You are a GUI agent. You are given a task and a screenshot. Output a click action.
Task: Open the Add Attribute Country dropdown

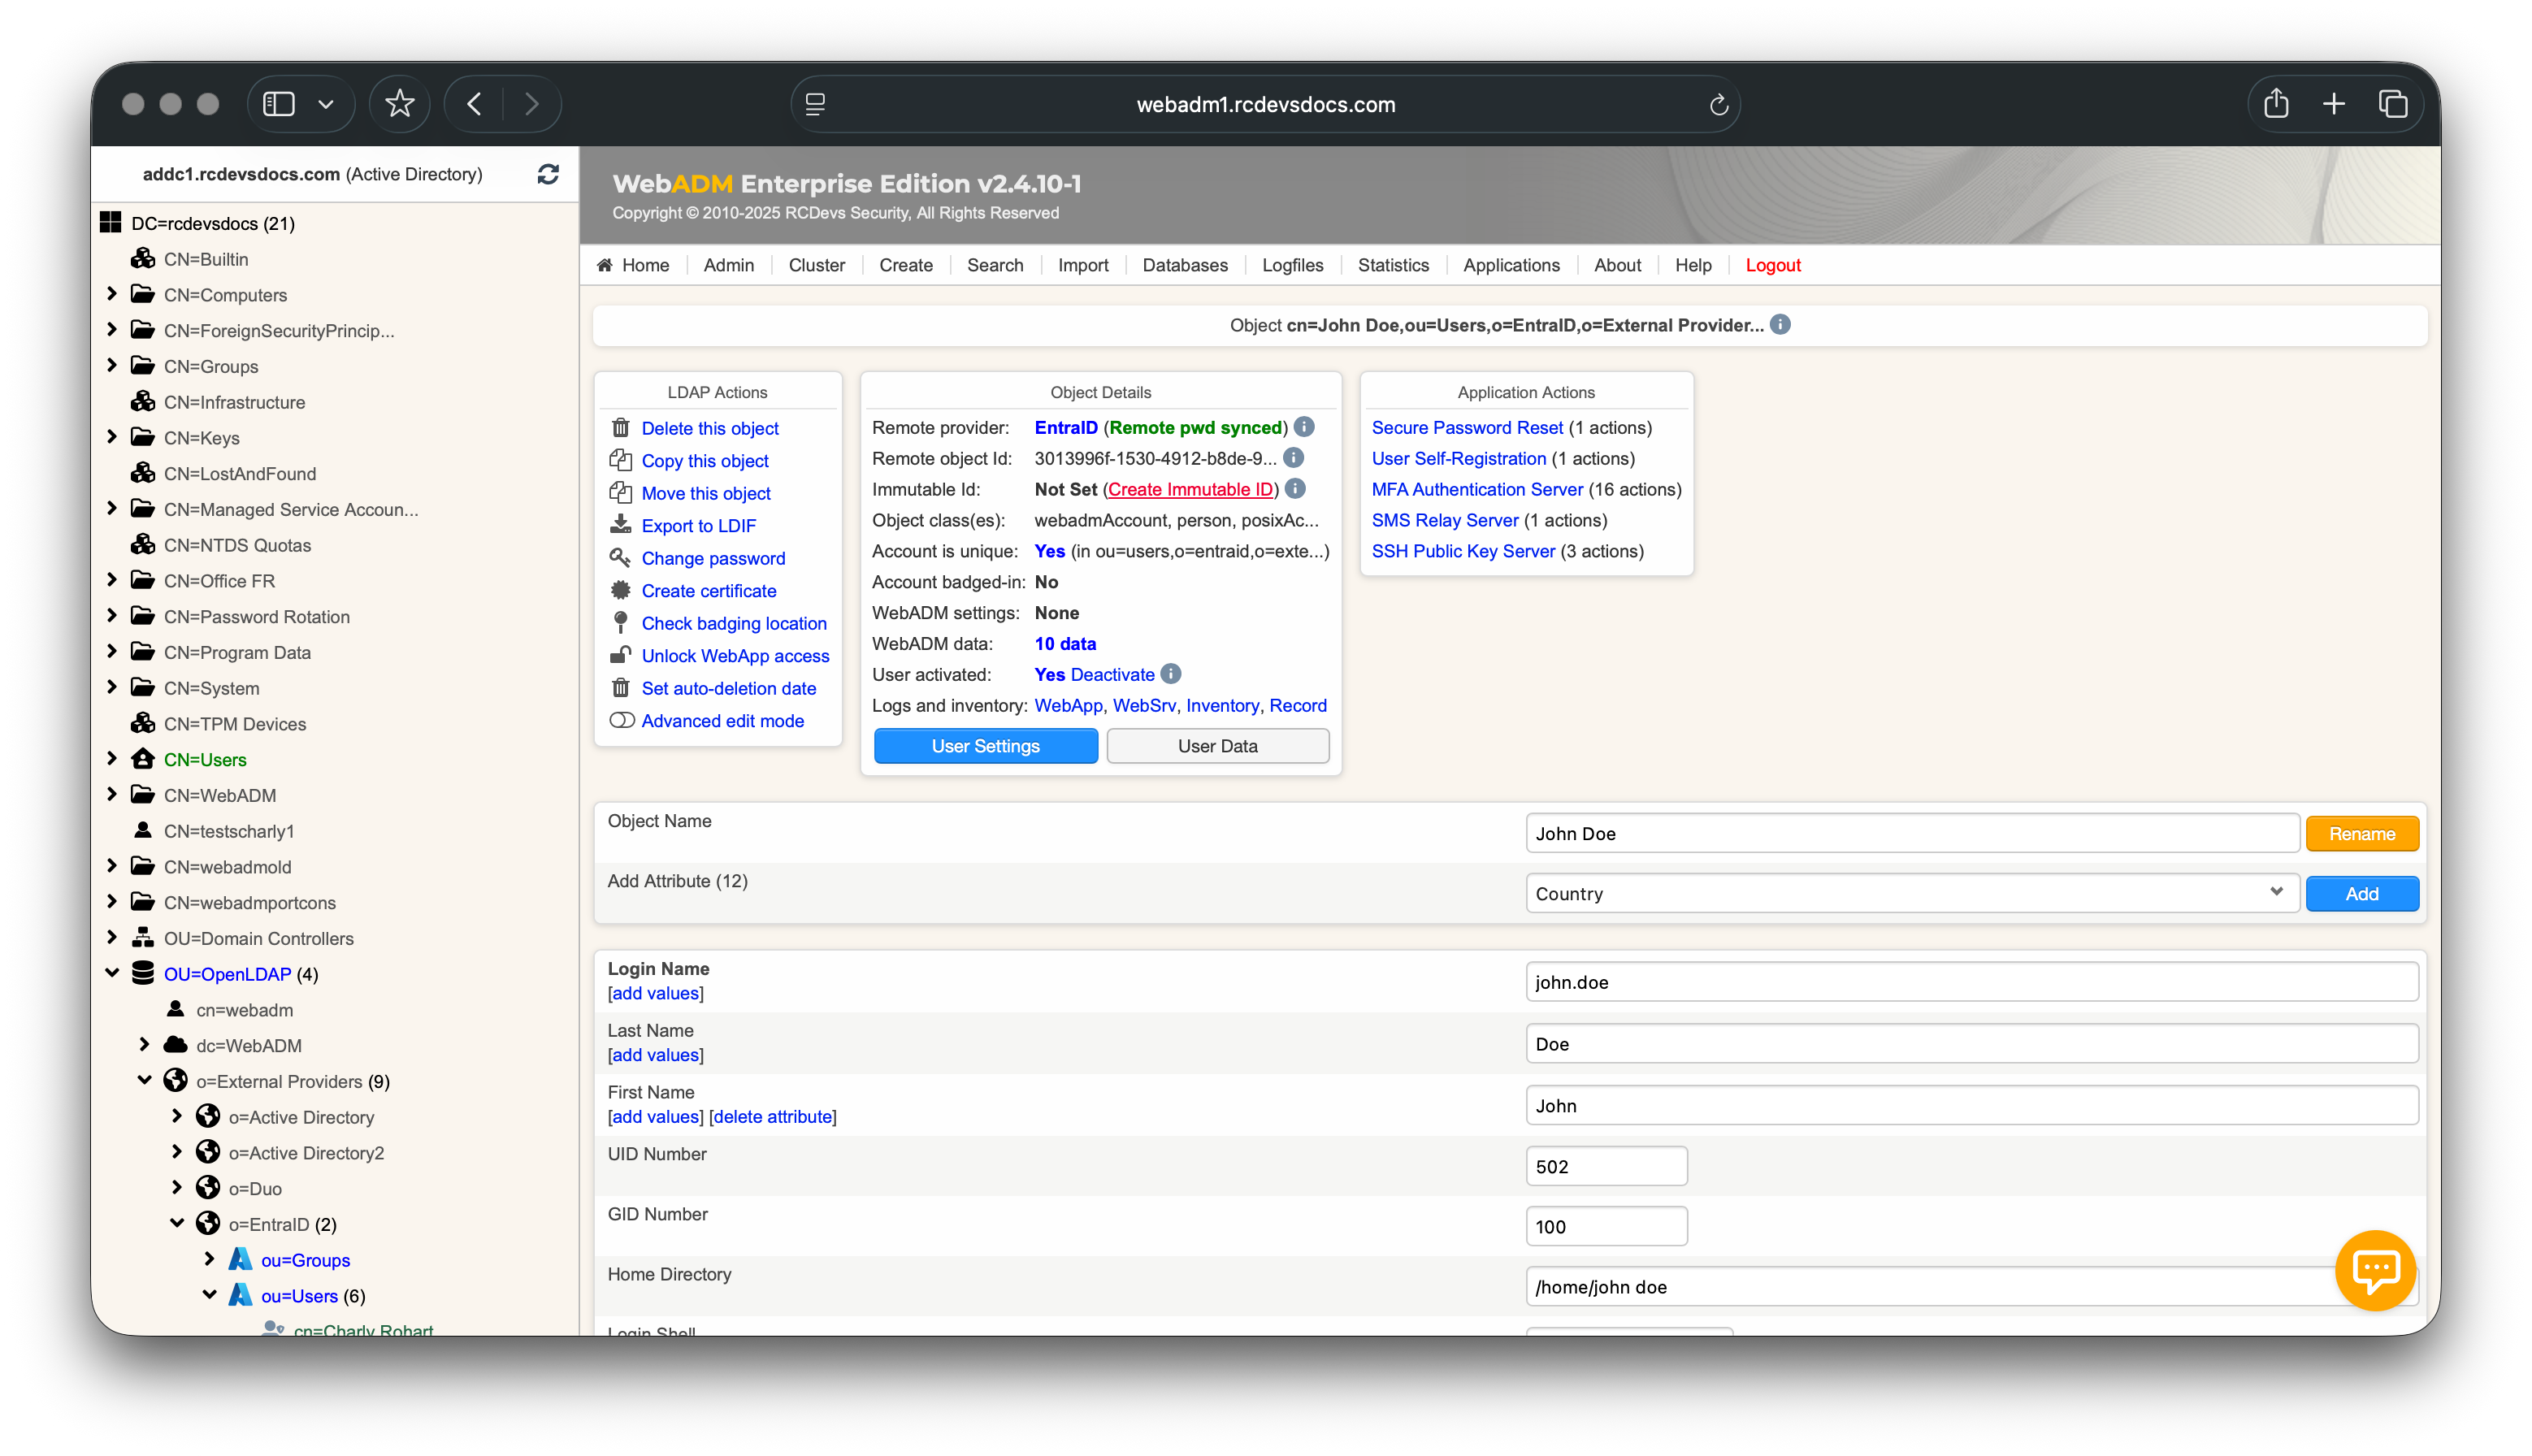coord(1911,893)
